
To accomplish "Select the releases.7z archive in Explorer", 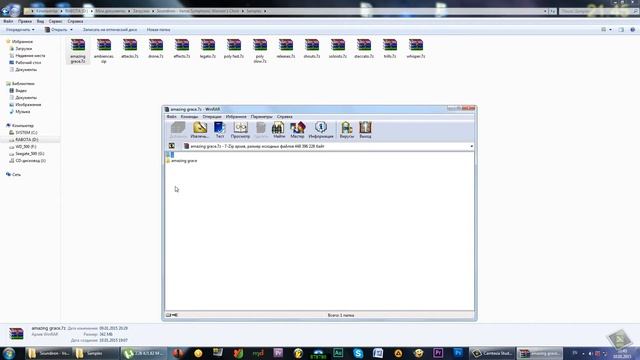I will pos(286,48).
